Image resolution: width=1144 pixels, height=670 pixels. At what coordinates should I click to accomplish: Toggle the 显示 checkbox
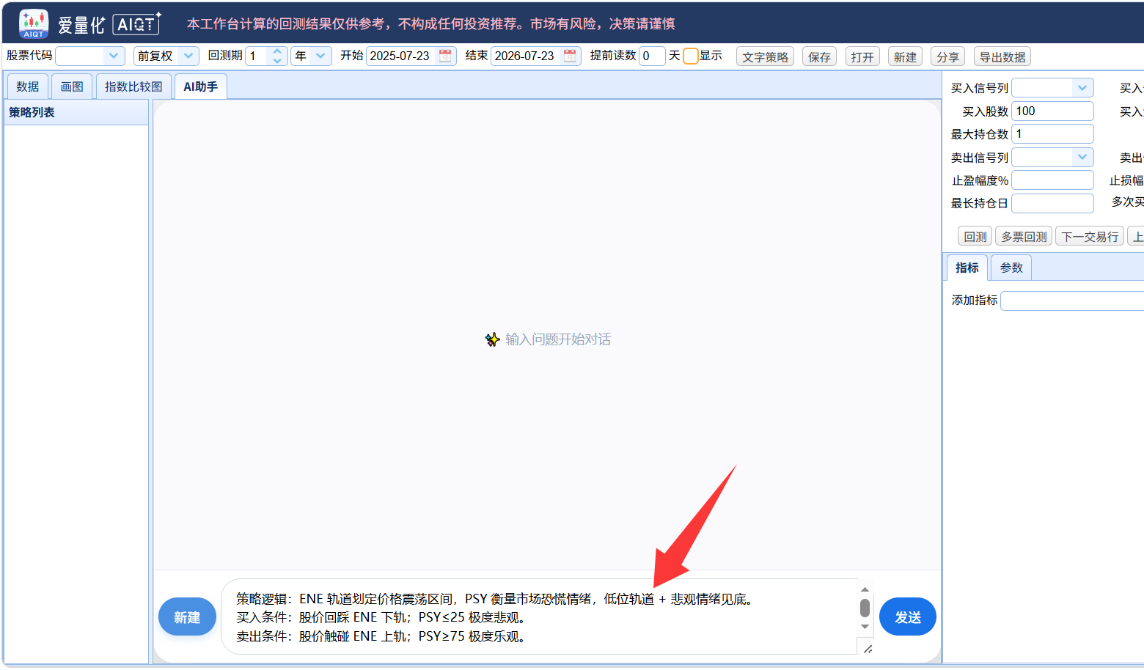click(x=690, y=56)
